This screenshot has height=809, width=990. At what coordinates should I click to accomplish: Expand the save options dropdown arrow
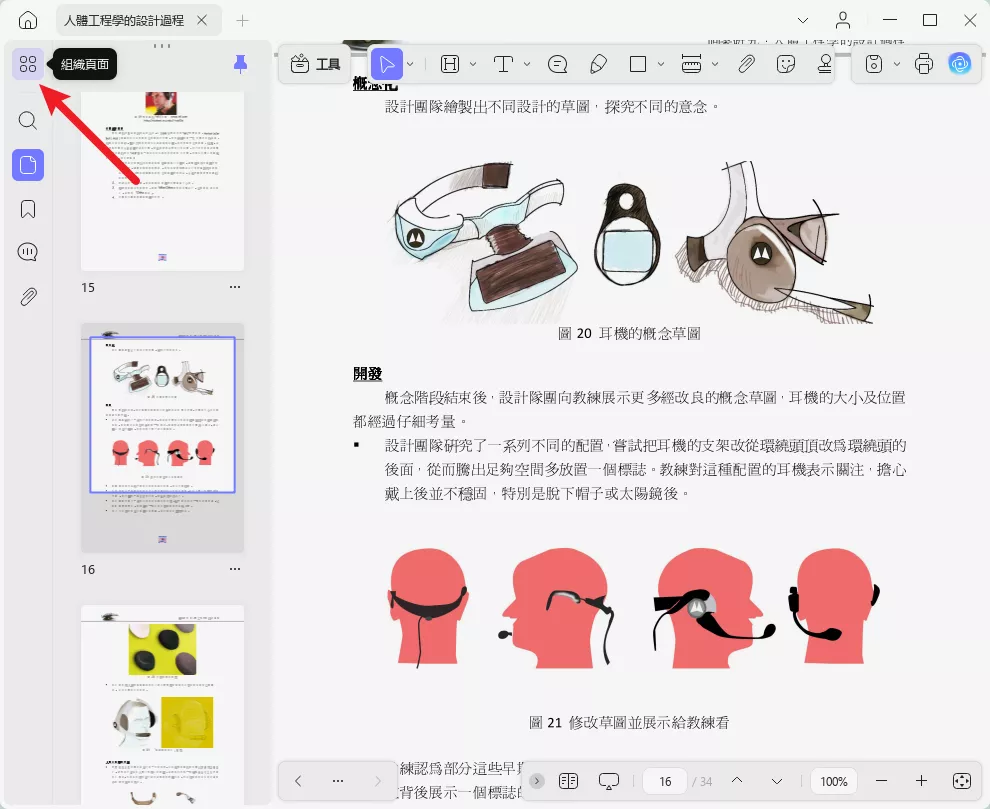(x=897, y=64)
